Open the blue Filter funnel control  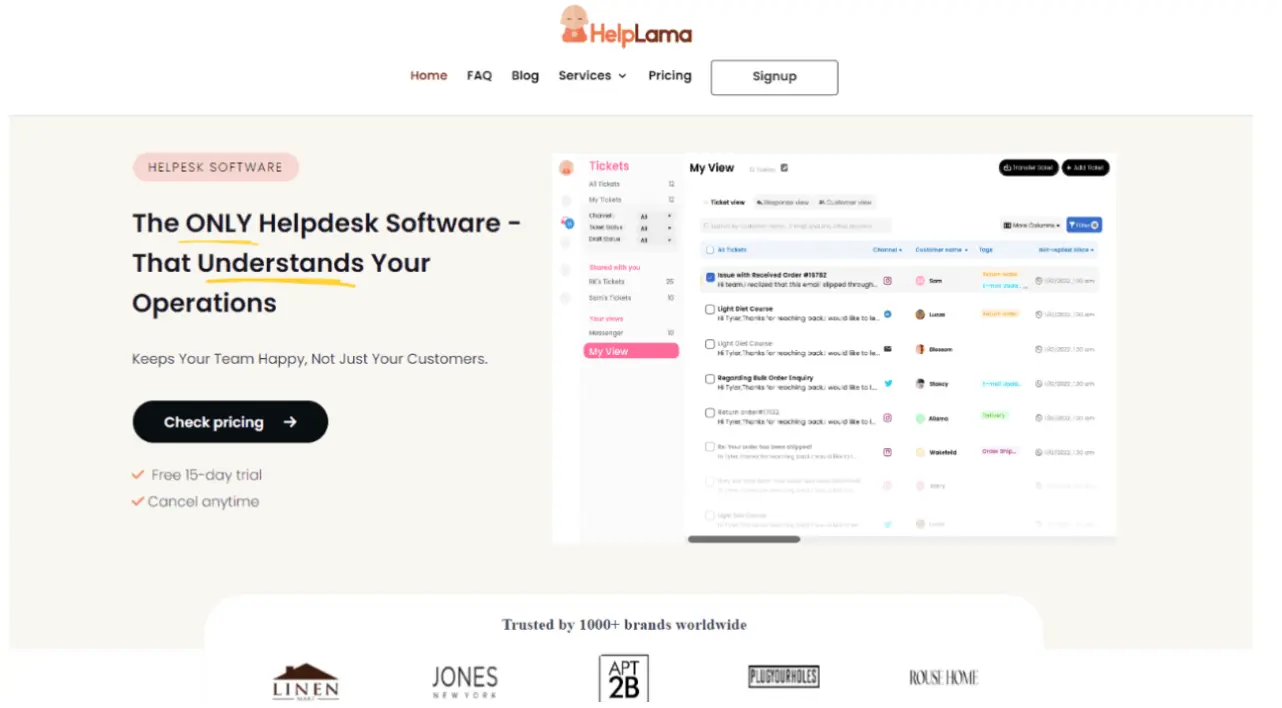pos(1084,225)
